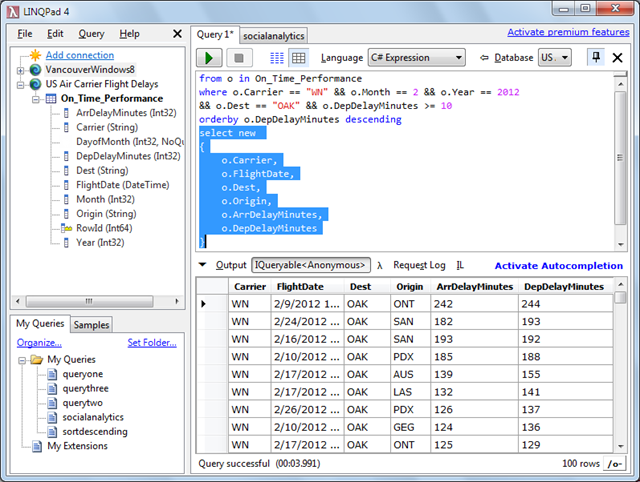Image resolution: width=640 pixels, height=482 pixels.
Task: Open the Output tab
Action: pyautogui.click(x=231, y=265)
